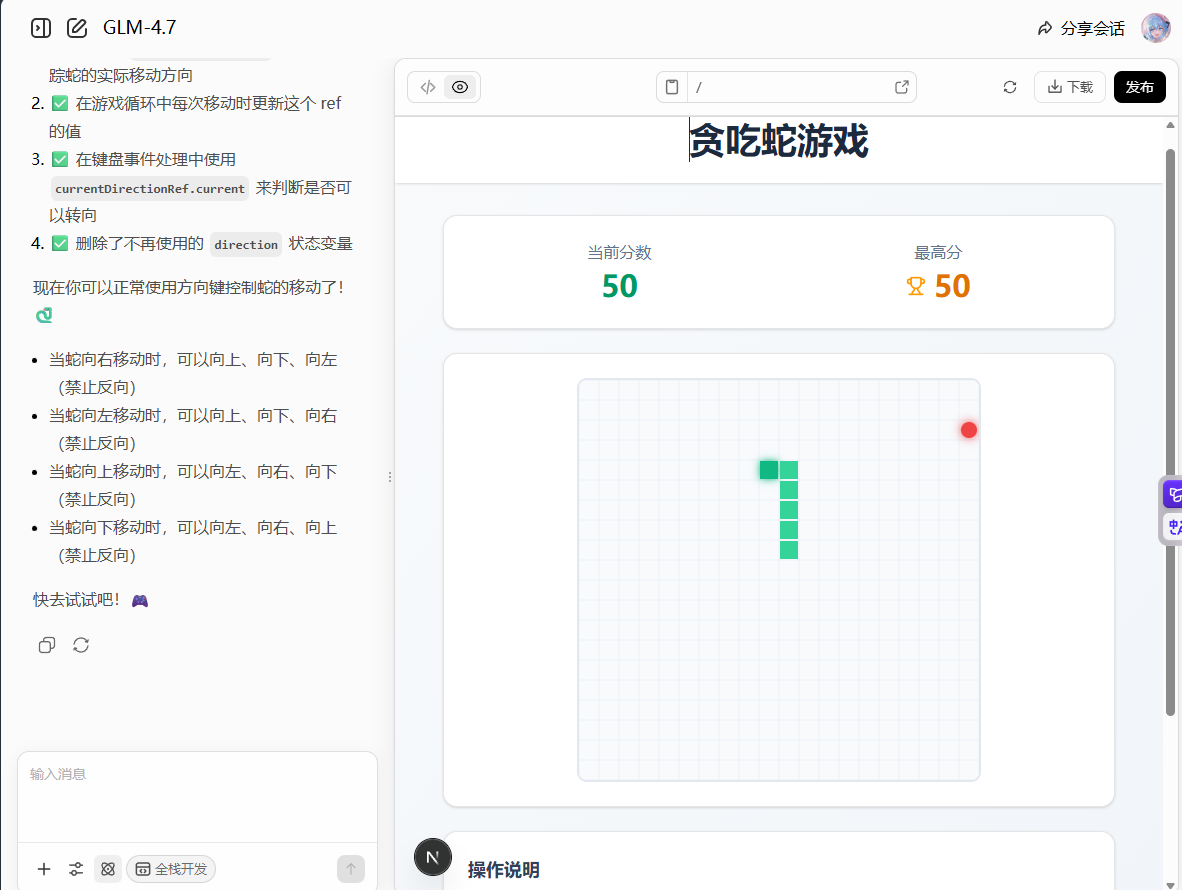Open the user avatar menu
This screenshot has height=890, width=1182.
click(1155, 28)
